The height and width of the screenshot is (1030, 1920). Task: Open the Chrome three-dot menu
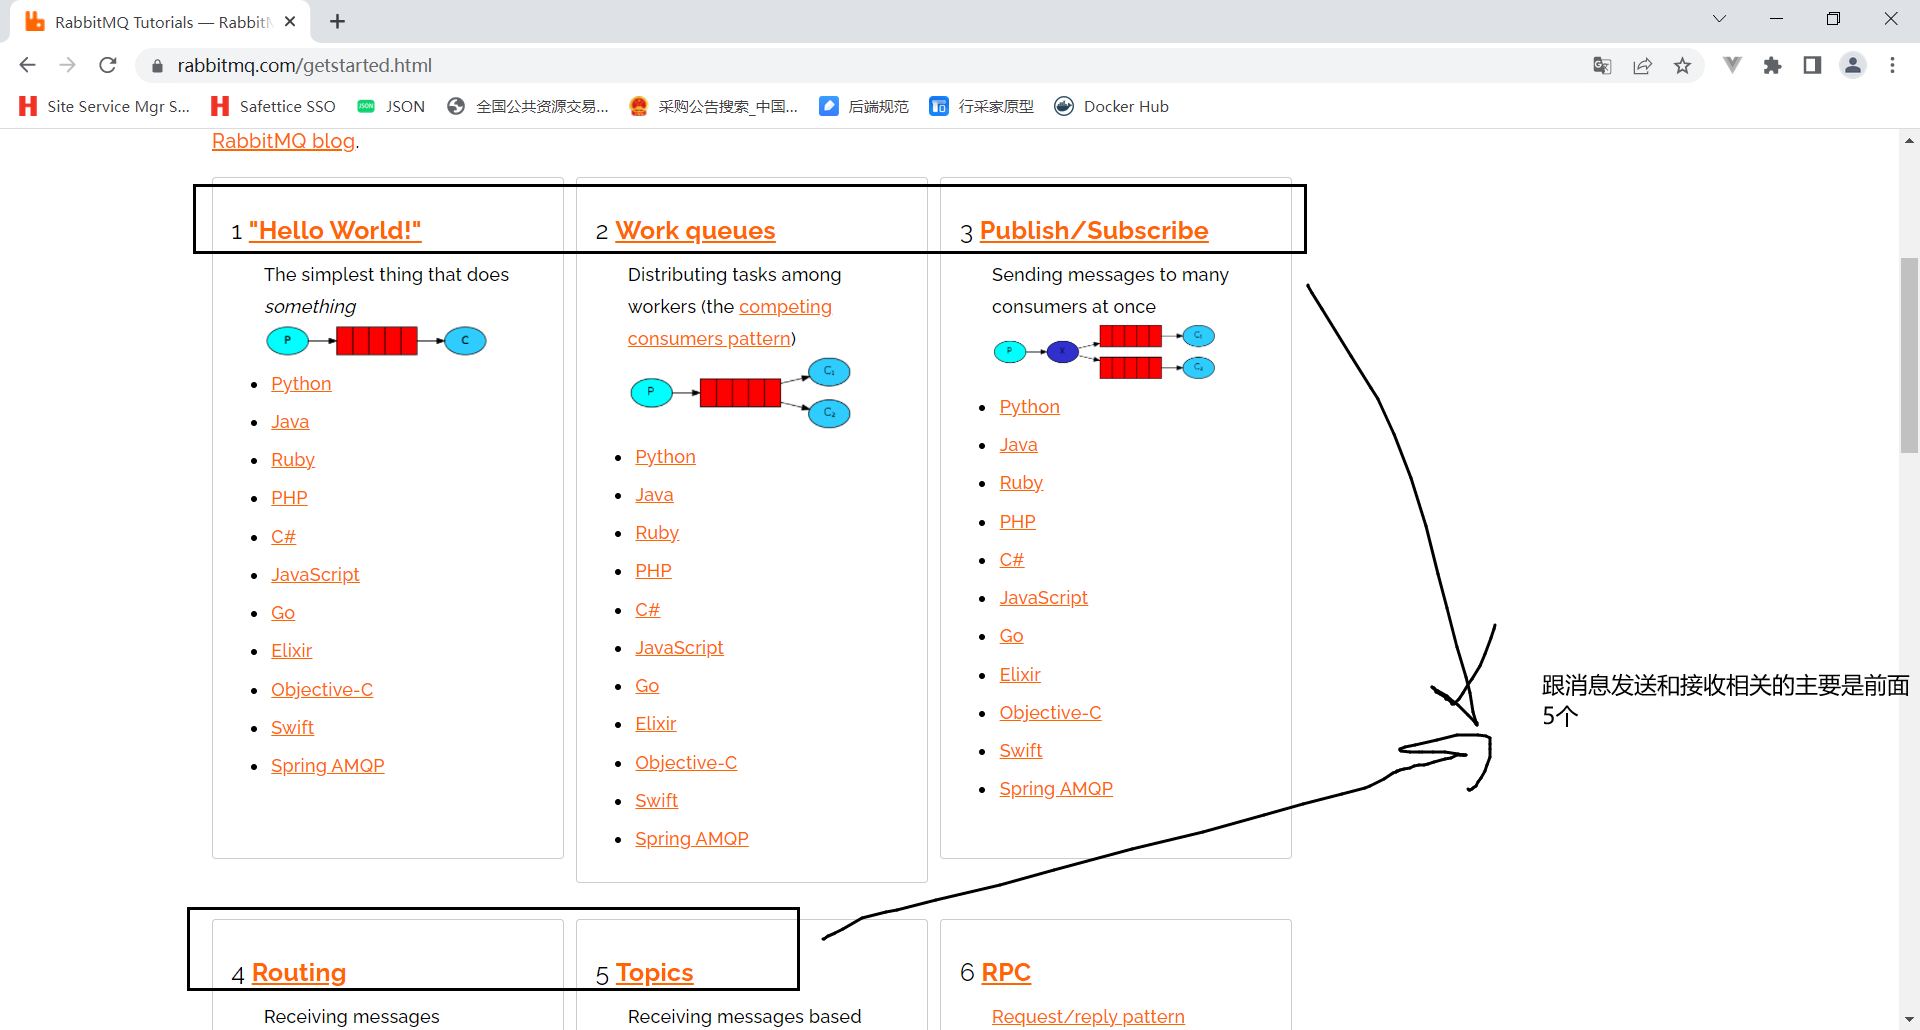[x=1892, y=65]
